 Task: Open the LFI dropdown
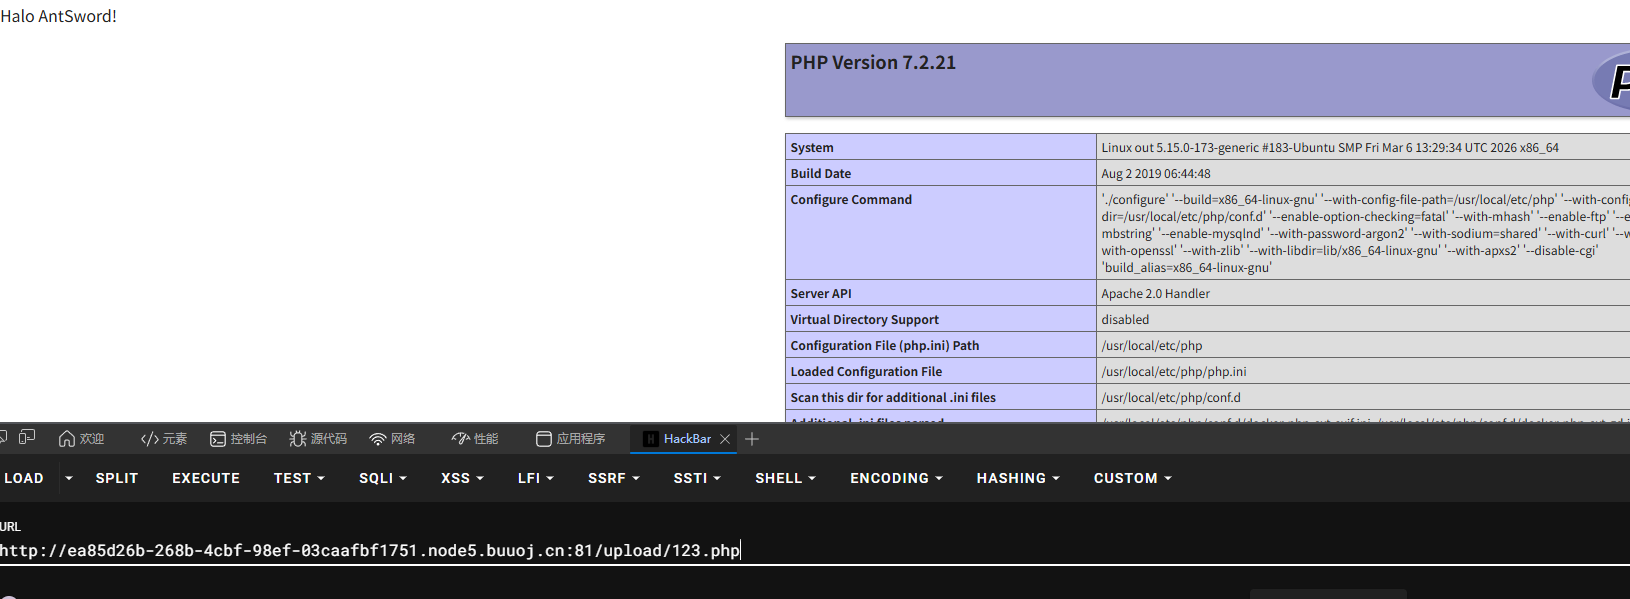pyautogui.click(x=535, y=478)
